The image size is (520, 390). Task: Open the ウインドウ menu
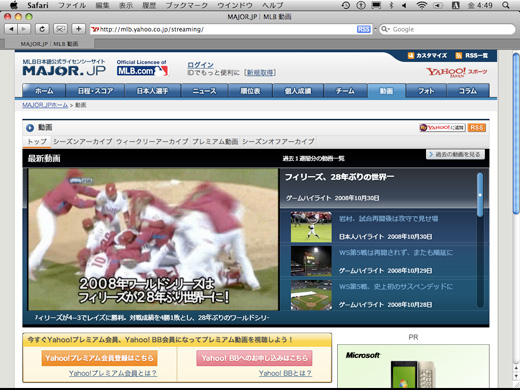235,5
